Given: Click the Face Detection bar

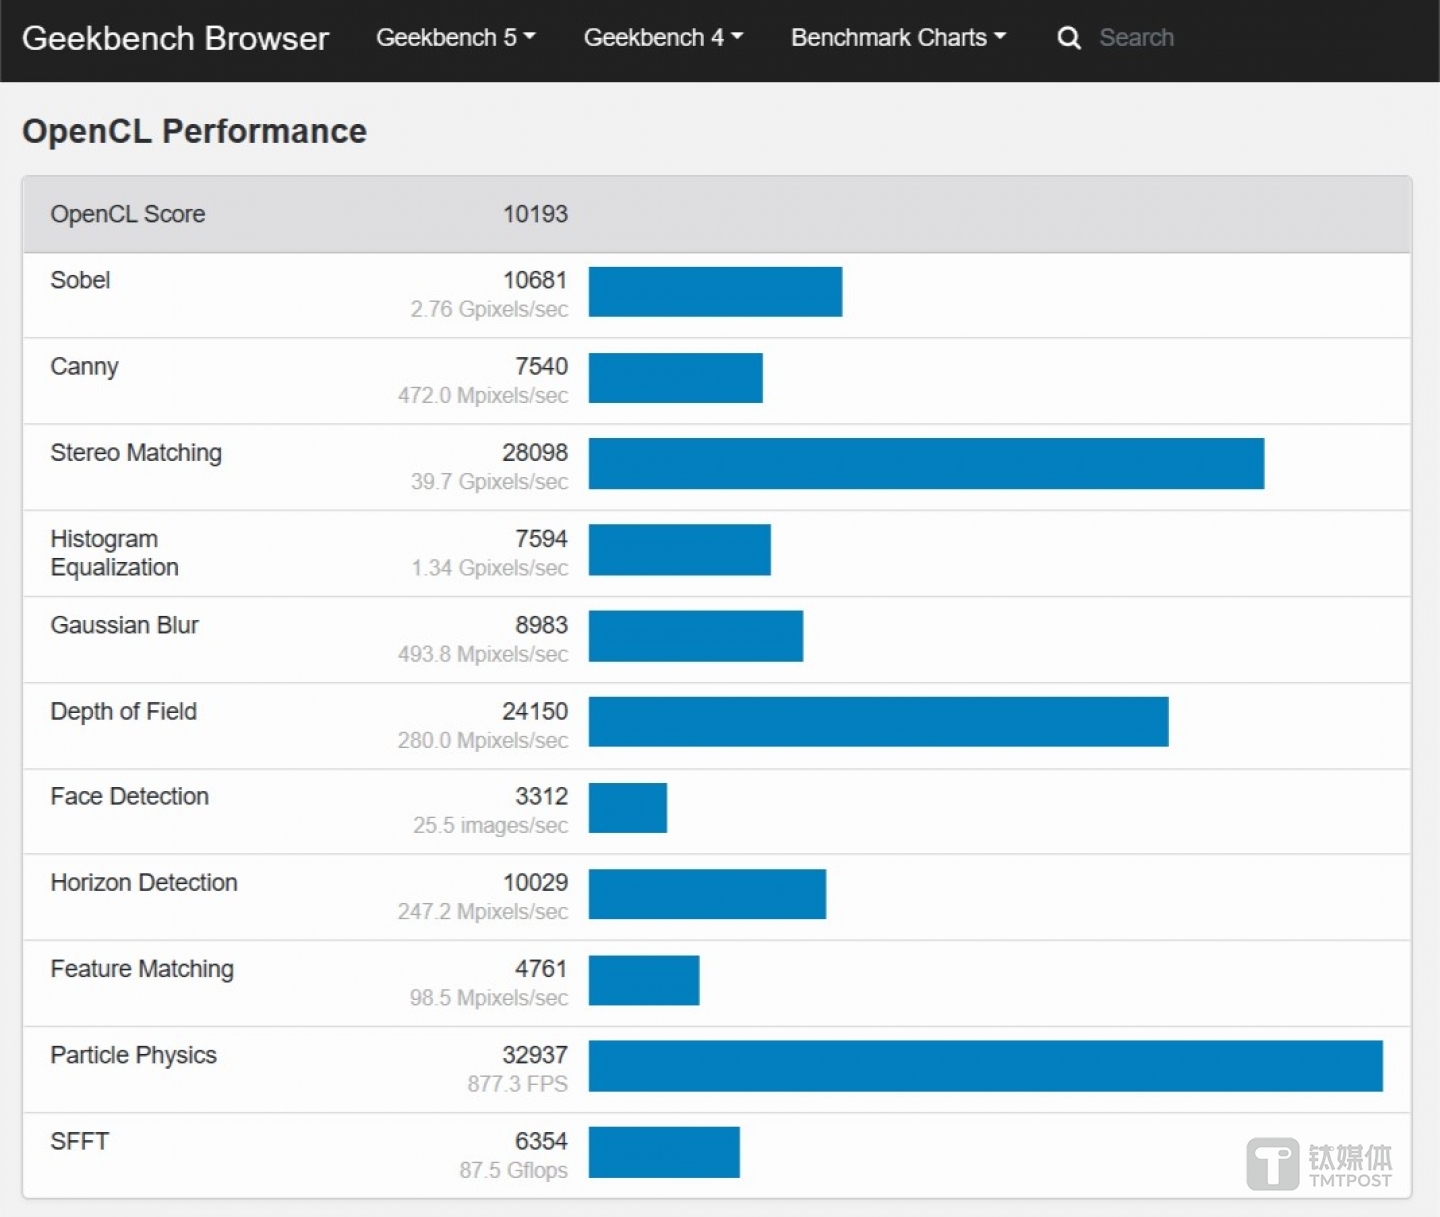Looking at the screenshot, I should point(627,808).
